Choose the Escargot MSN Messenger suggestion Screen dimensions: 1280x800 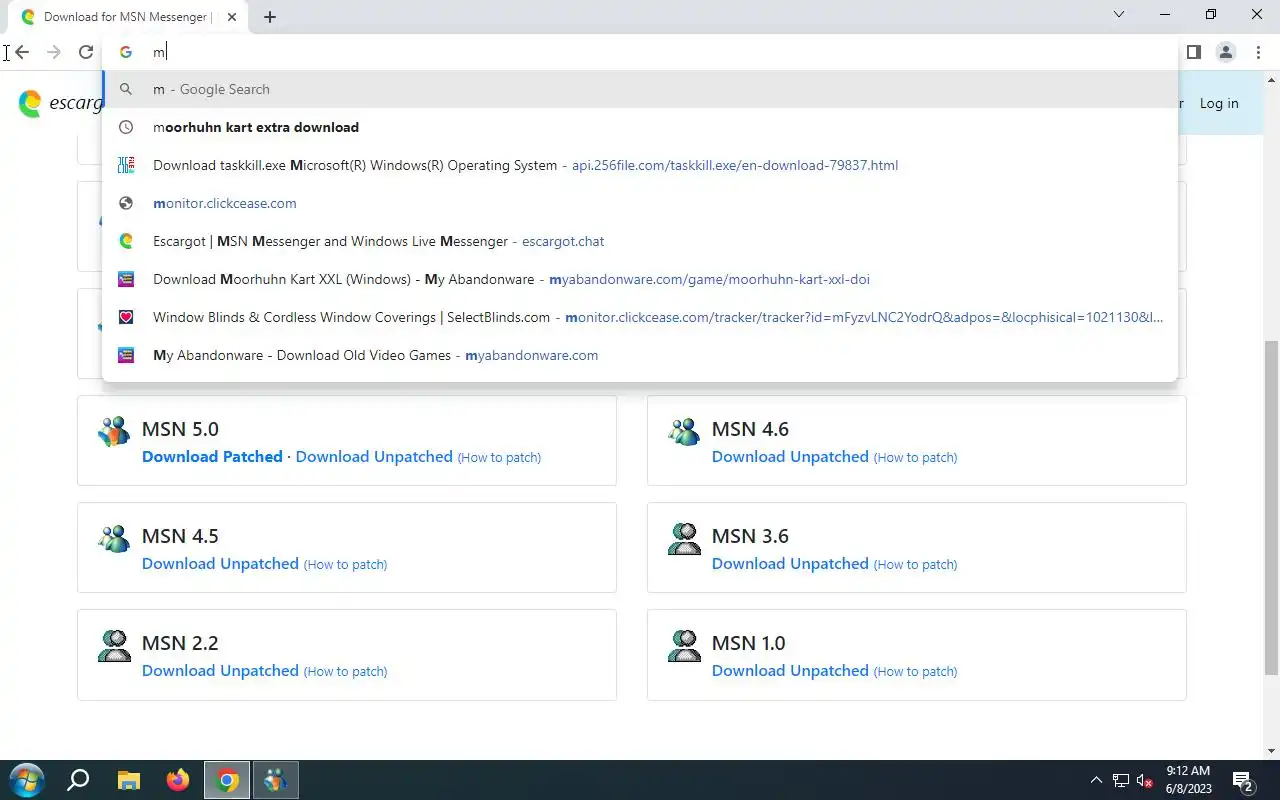click(640, 241)
